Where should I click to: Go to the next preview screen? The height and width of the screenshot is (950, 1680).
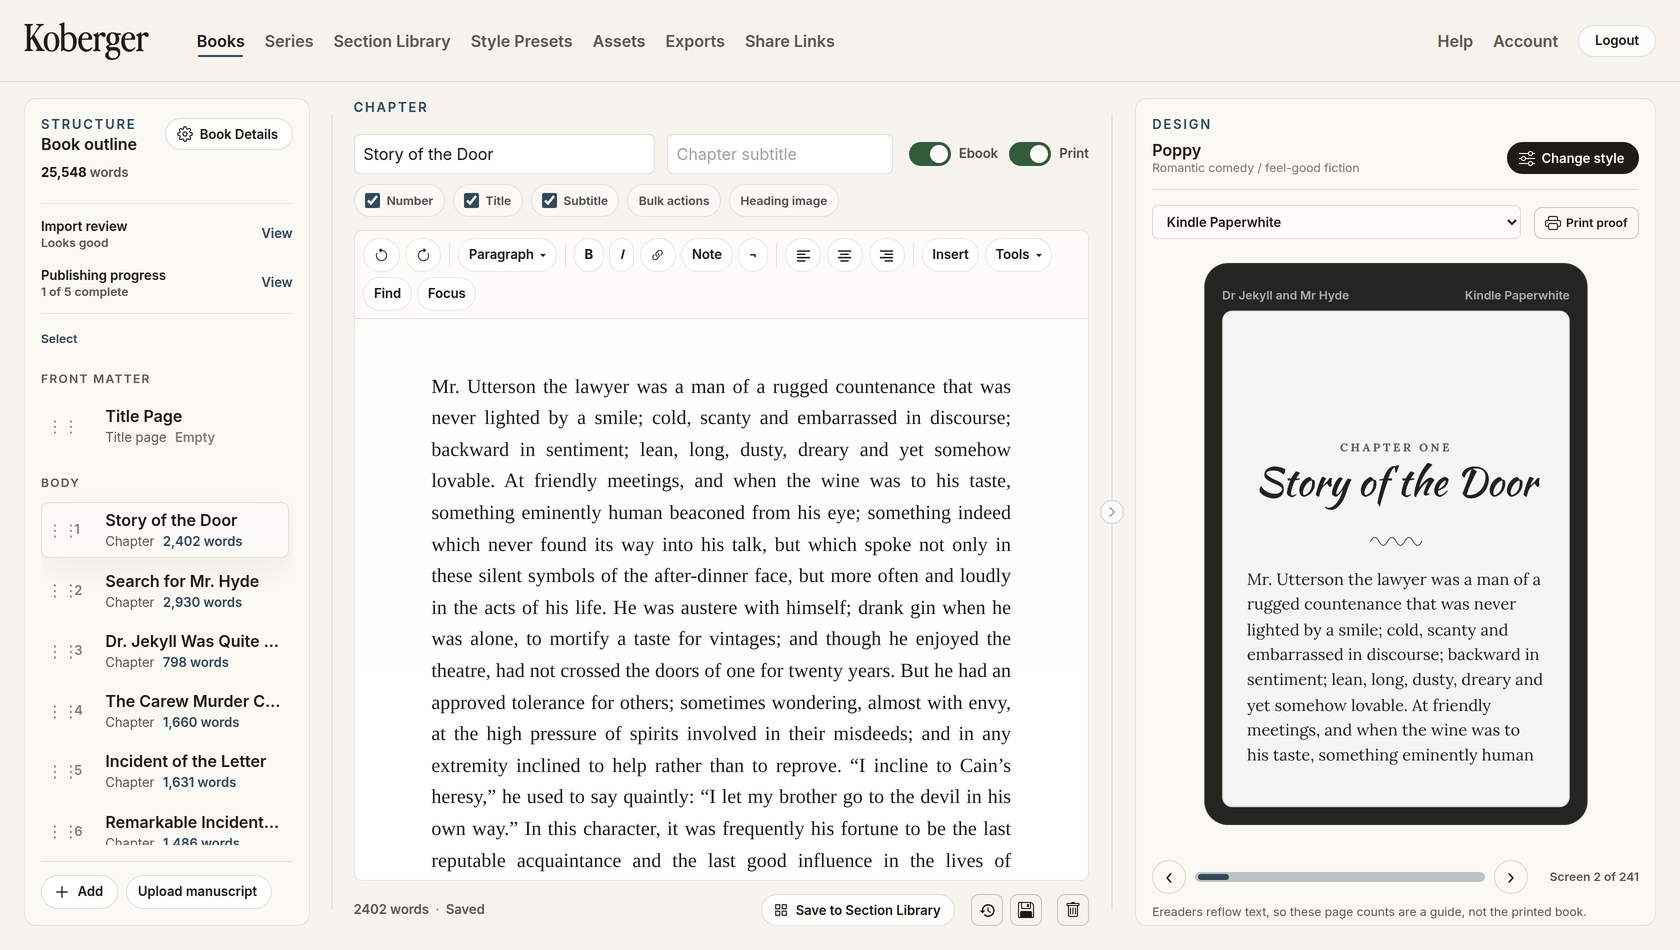tap(1511, 877)
